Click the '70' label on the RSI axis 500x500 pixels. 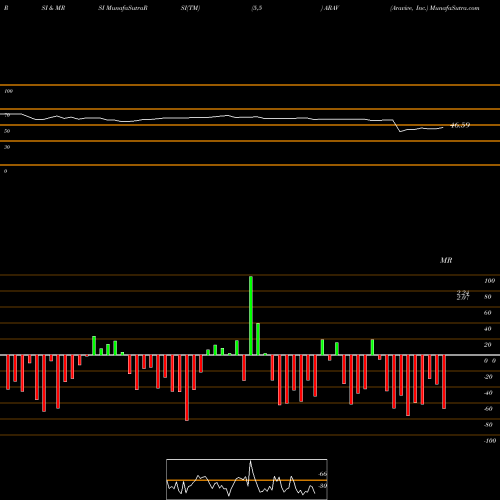[7, 115]
